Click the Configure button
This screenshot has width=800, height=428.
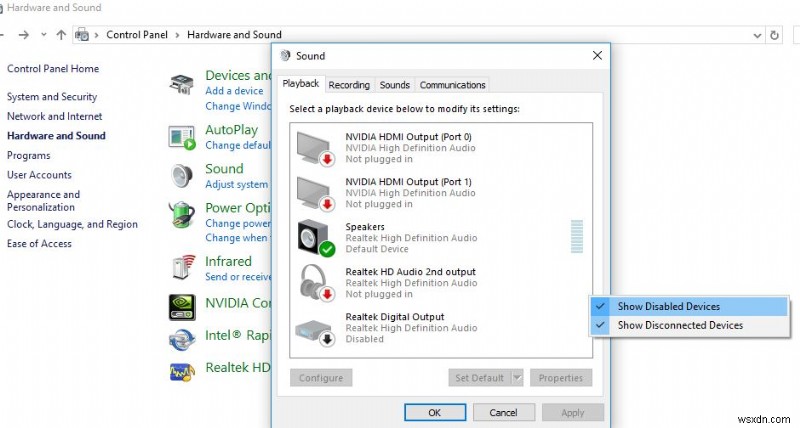click(321, 378)
